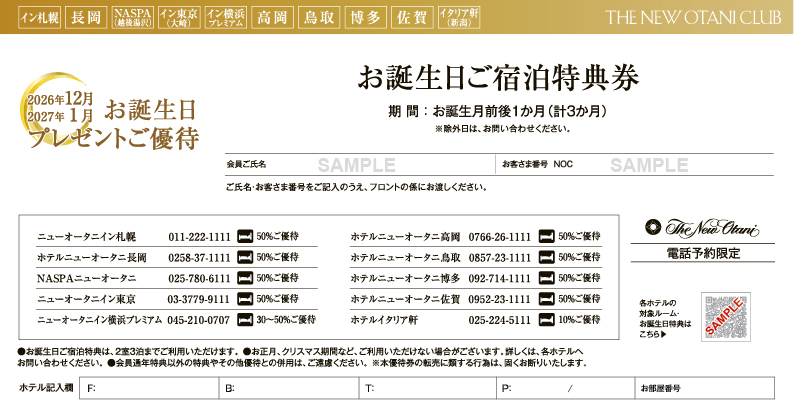This screenshot has height=410, width=794.
Task: Click phone number 0766-26-1111
Action: click(500, 237)
